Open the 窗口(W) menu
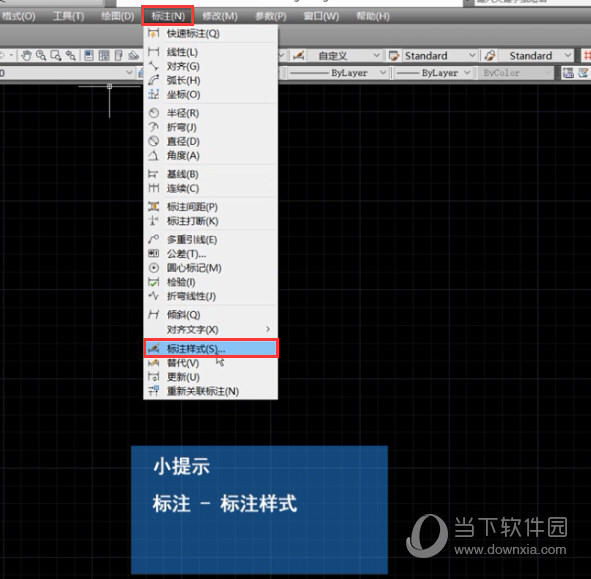The height and width of the screenshot is (579, 591). 321,16
